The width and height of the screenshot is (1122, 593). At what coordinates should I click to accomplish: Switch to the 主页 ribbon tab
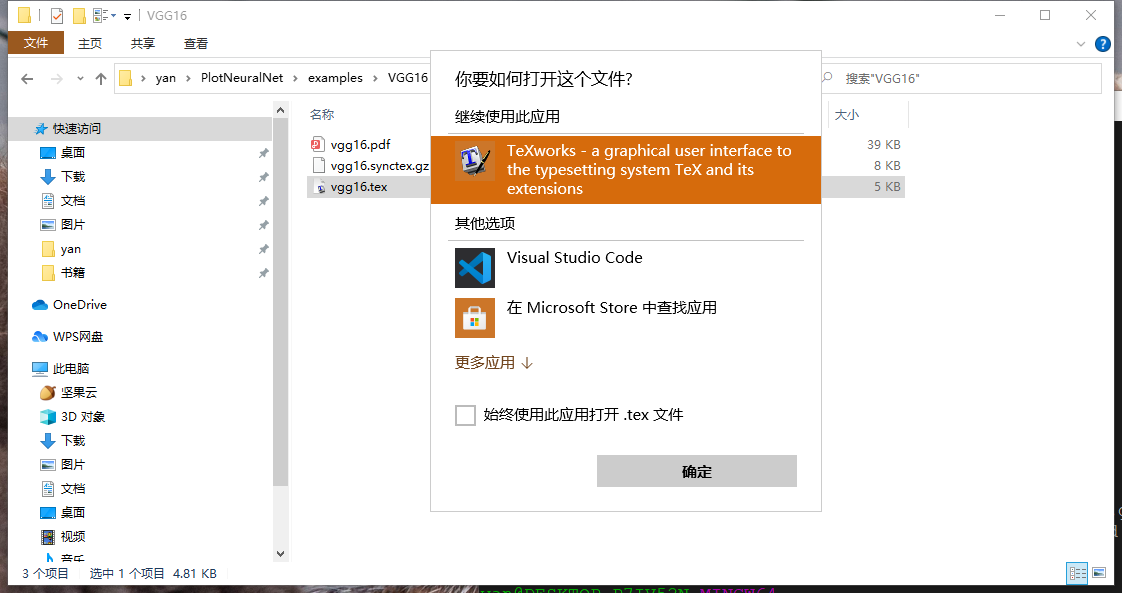pos(90,44)
